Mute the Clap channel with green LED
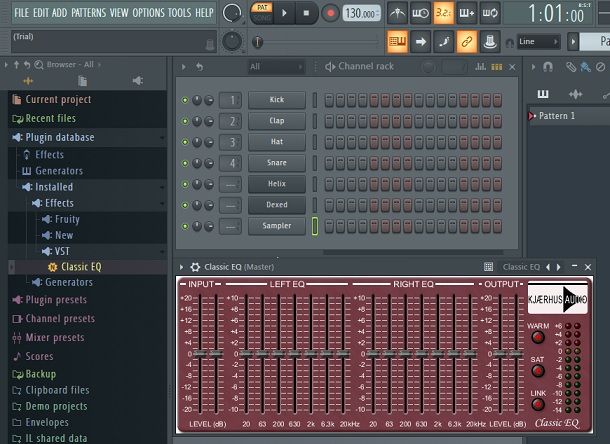Screen dimensions: 610x444 [x=185, y=121]
